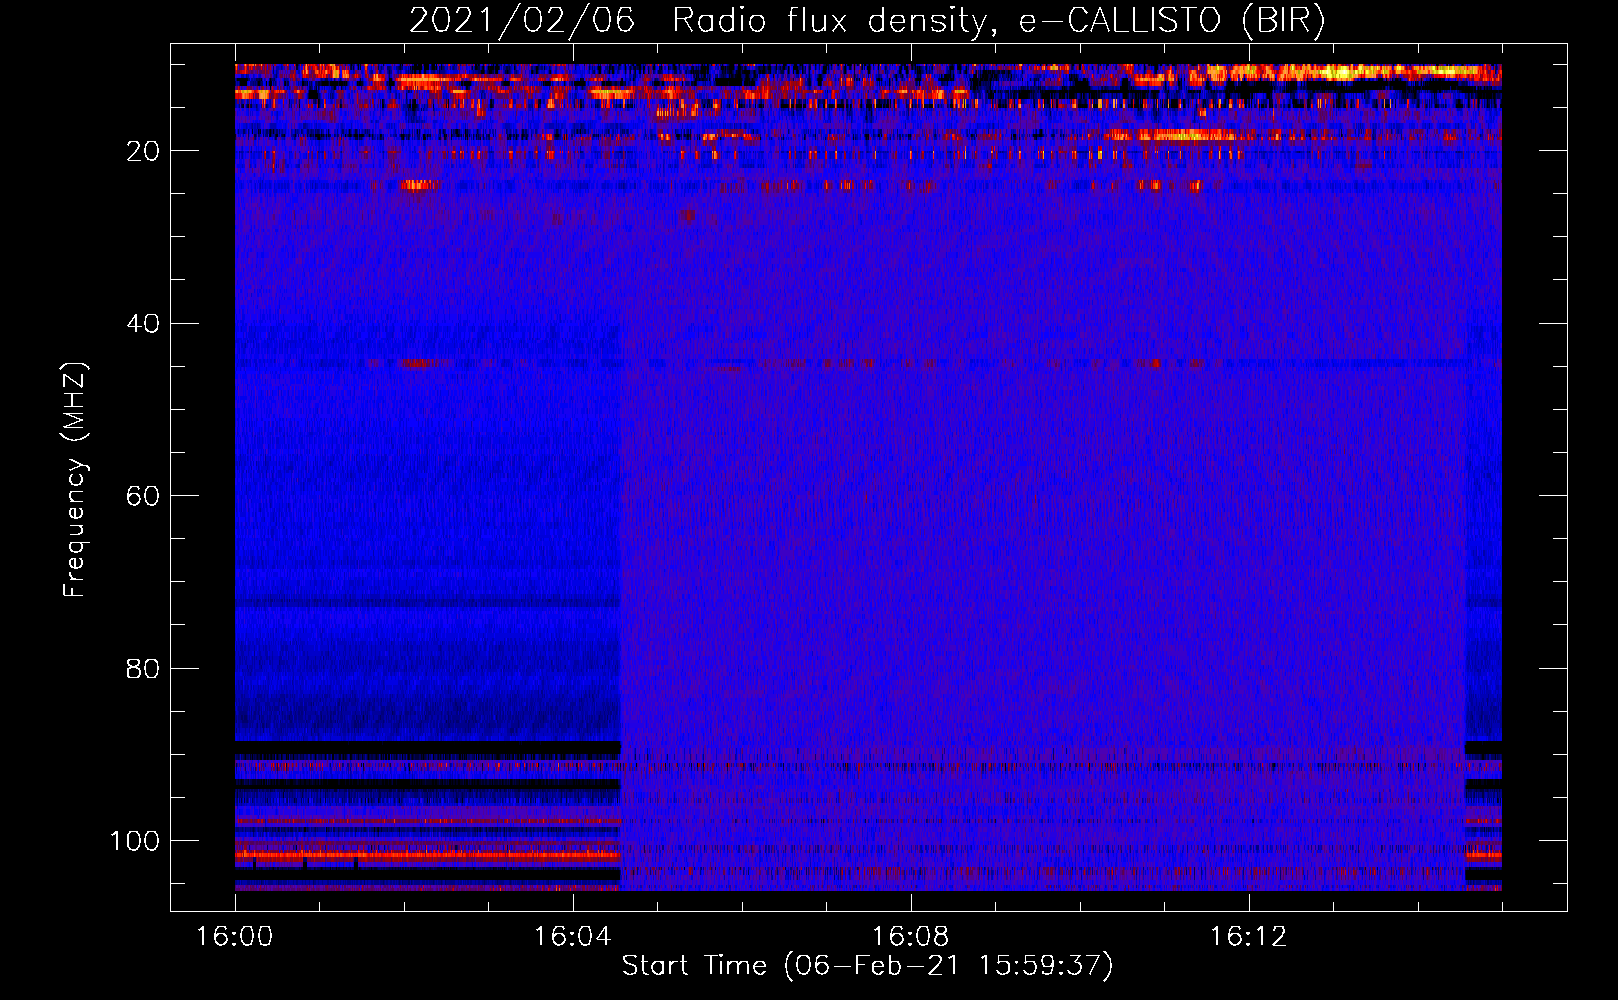Click the '80' frequency tick label
The width and height of the screenshot is (1618, 1000).
point(143,669)
